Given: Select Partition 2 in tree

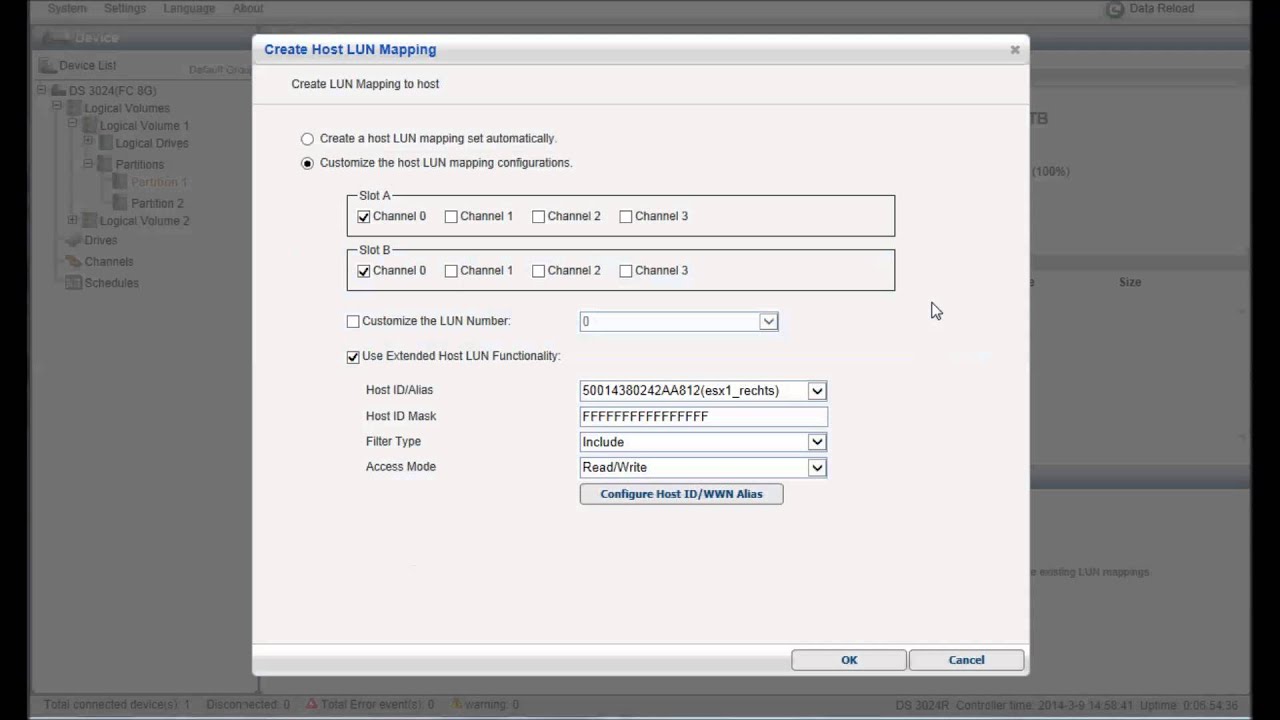Looking at the screenshot, I should (157, 203).
